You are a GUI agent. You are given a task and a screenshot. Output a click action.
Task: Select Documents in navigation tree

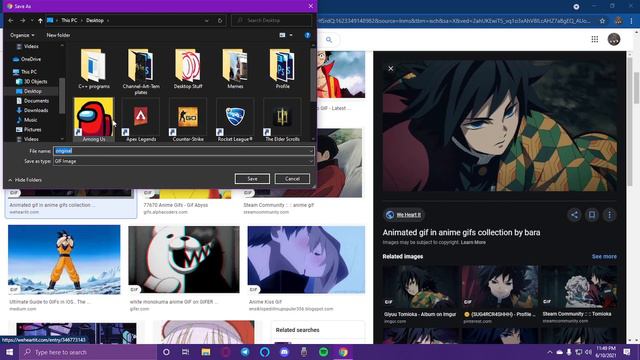point(33,101)
